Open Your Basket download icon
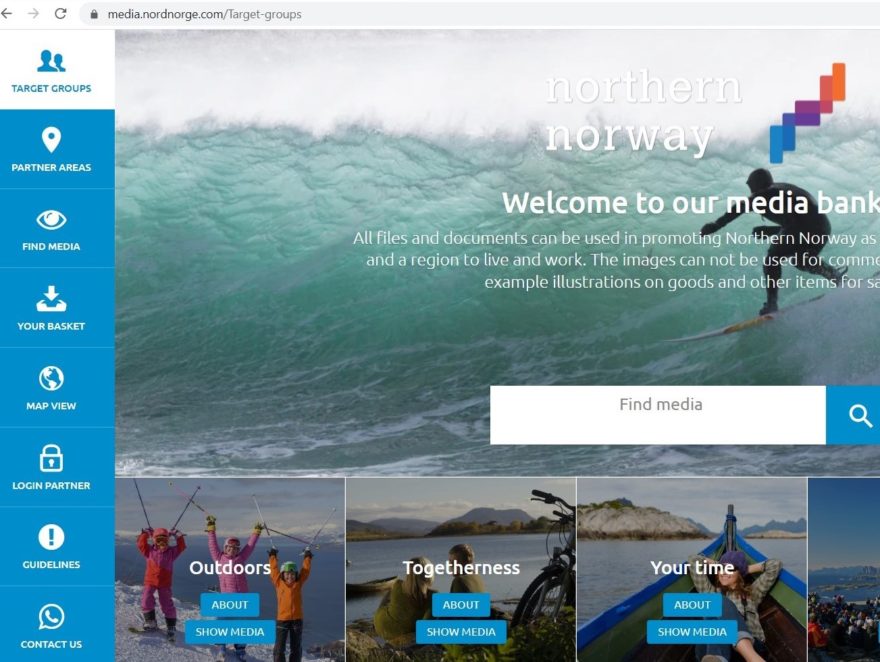Viewport: 880px width, 662px height. [x=51, y=298]
